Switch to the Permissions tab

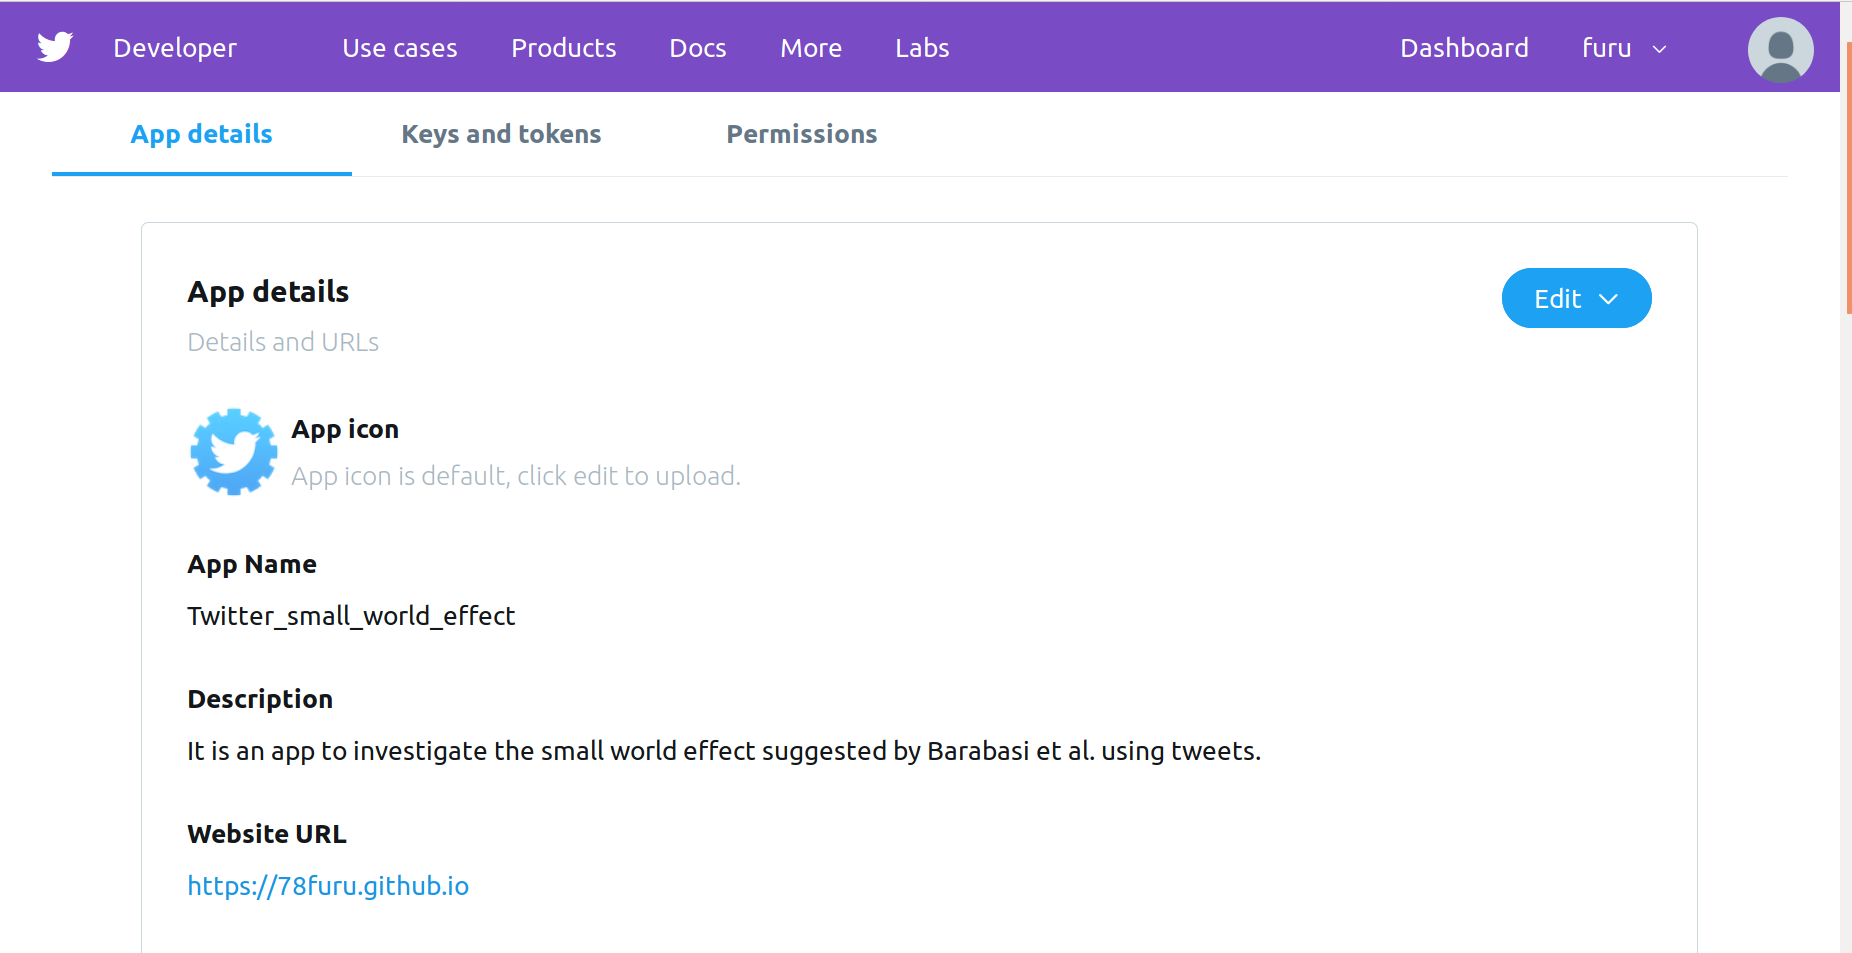coord(802,134)
